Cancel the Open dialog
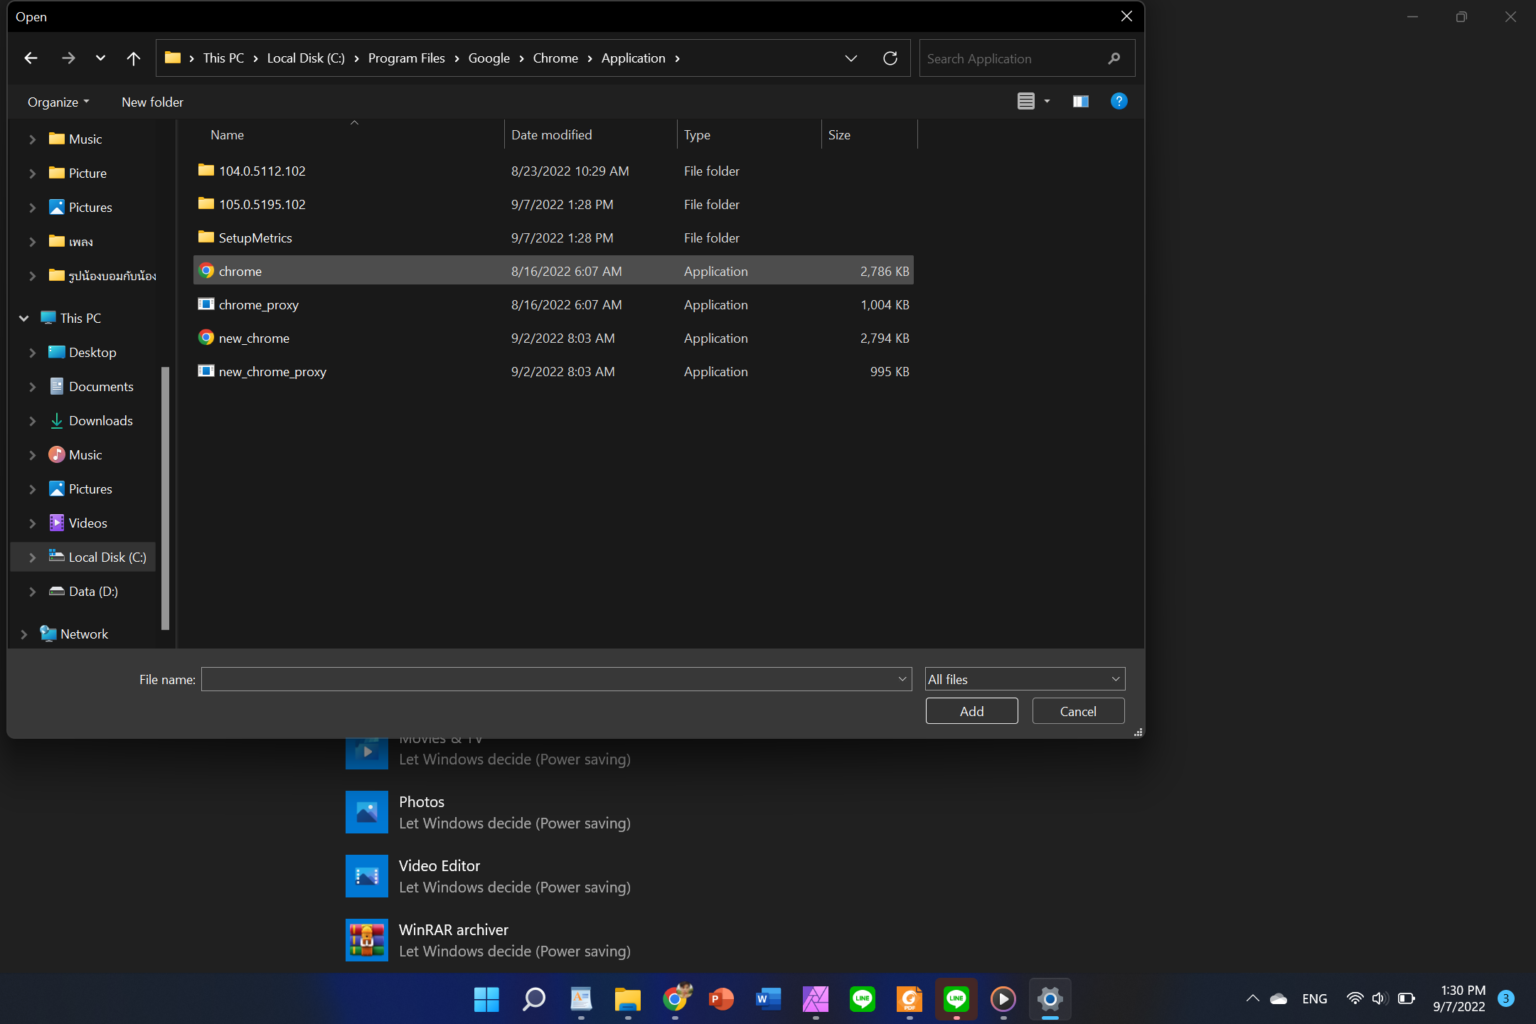This screenshot has height=1024, width=1536. coord(1077,710)
